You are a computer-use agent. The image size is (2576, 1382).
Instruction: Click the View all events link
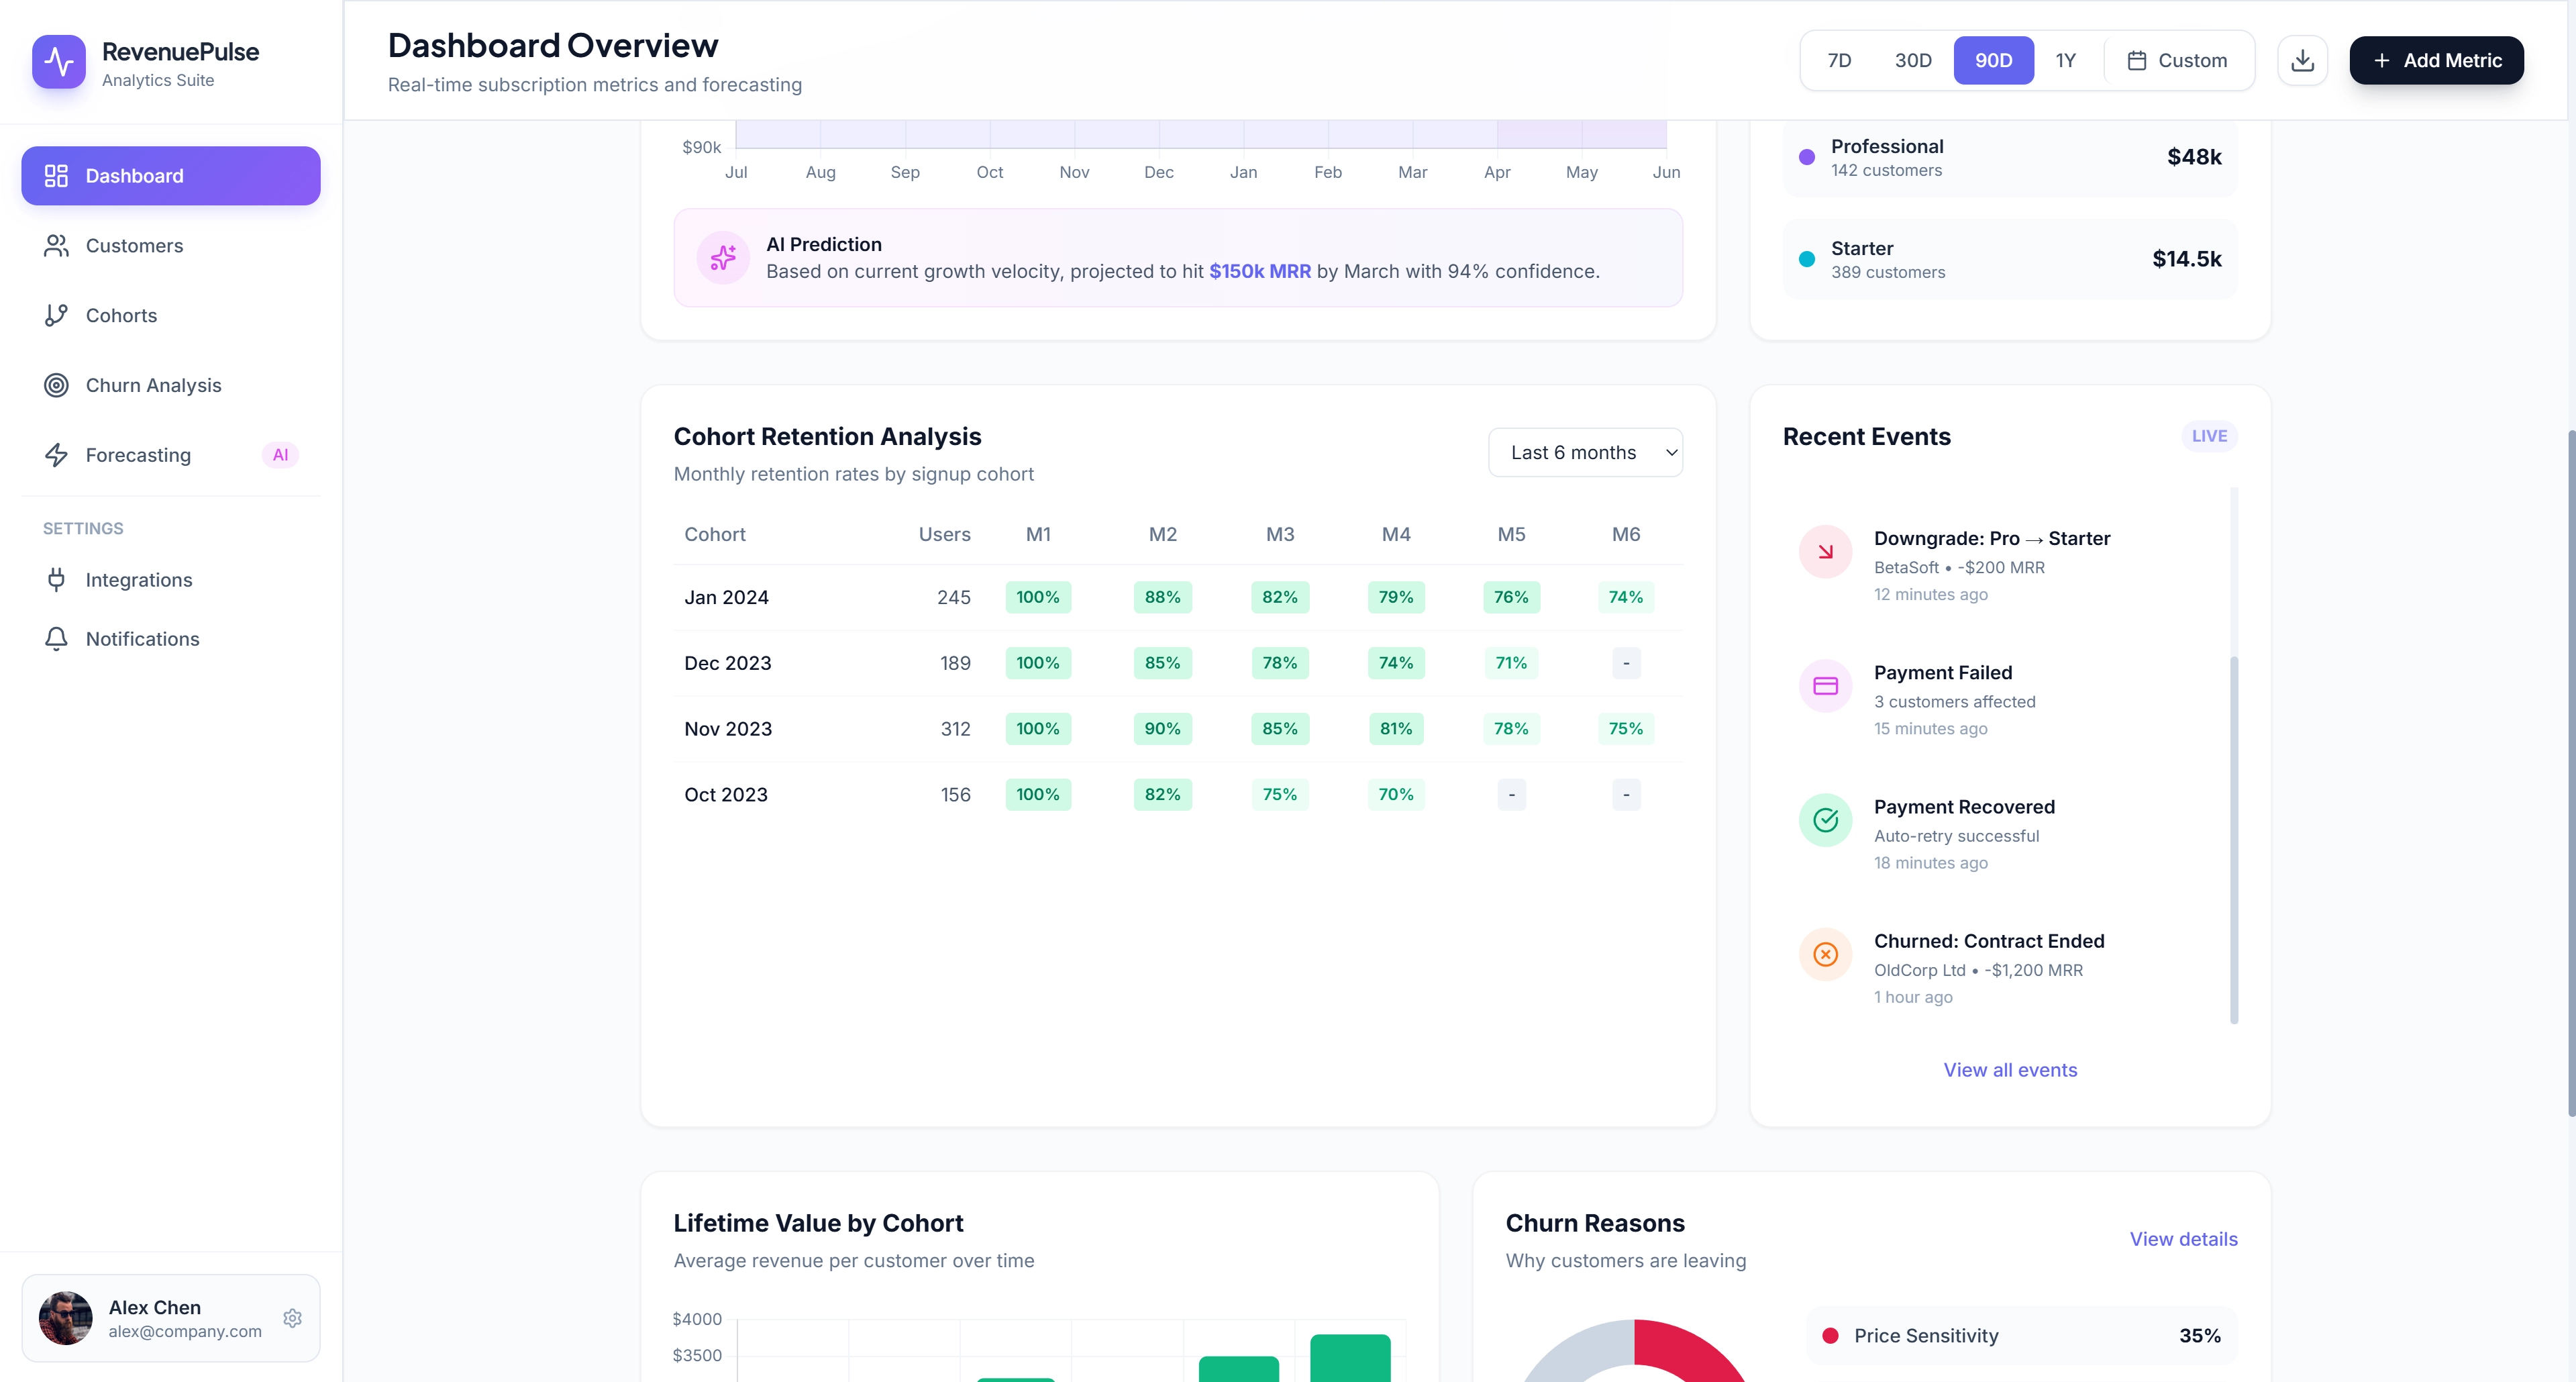pos(2010,1069)
